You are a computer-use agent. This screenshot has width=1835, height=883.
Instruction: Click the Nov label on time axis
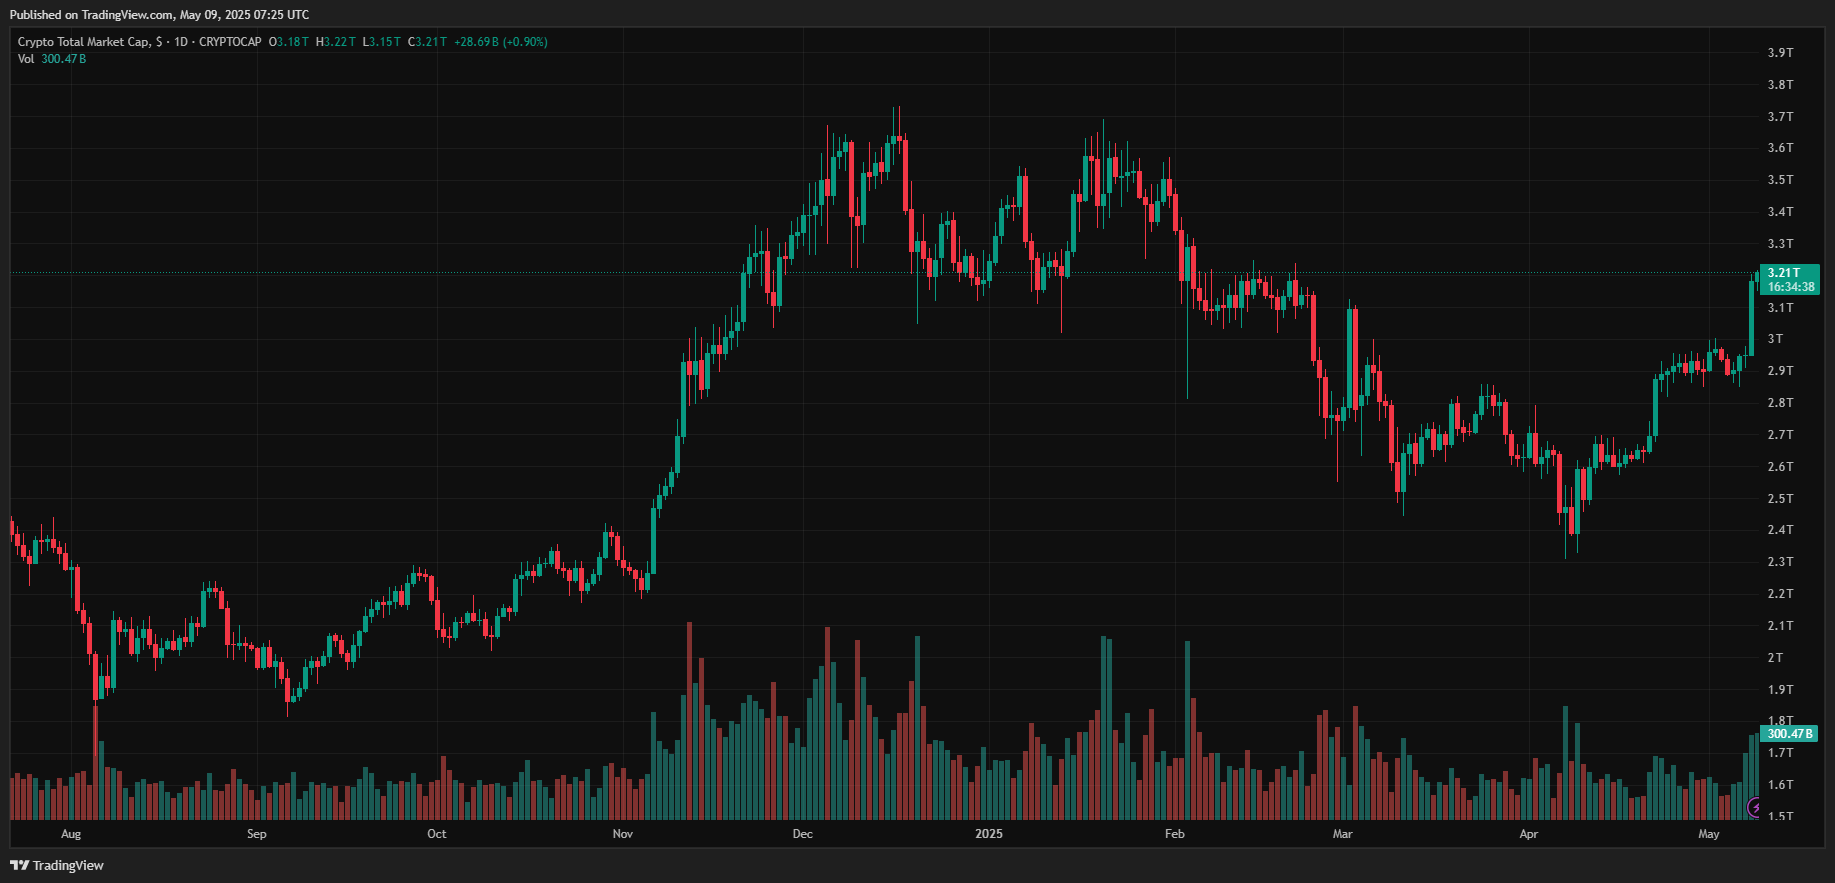pyautogui.click(x=623, y=834)
